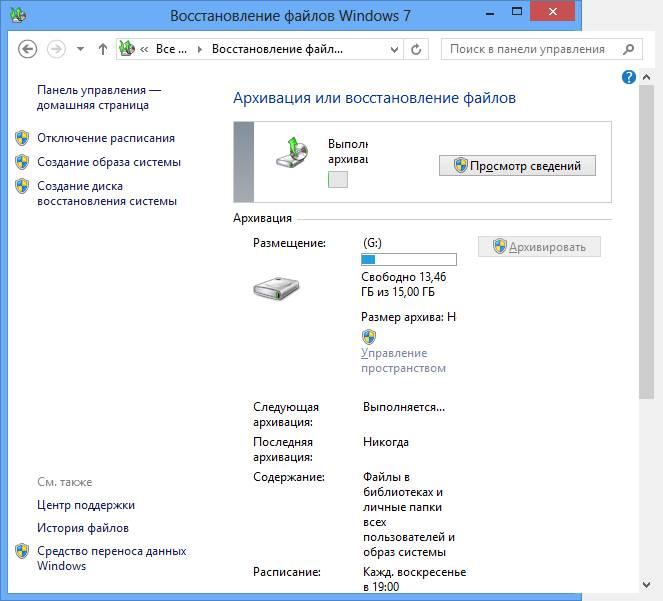This screenshot has width=663, height=601.
Task: Click the backup-in-progress drive icon
Action: [x=292, y=153]
